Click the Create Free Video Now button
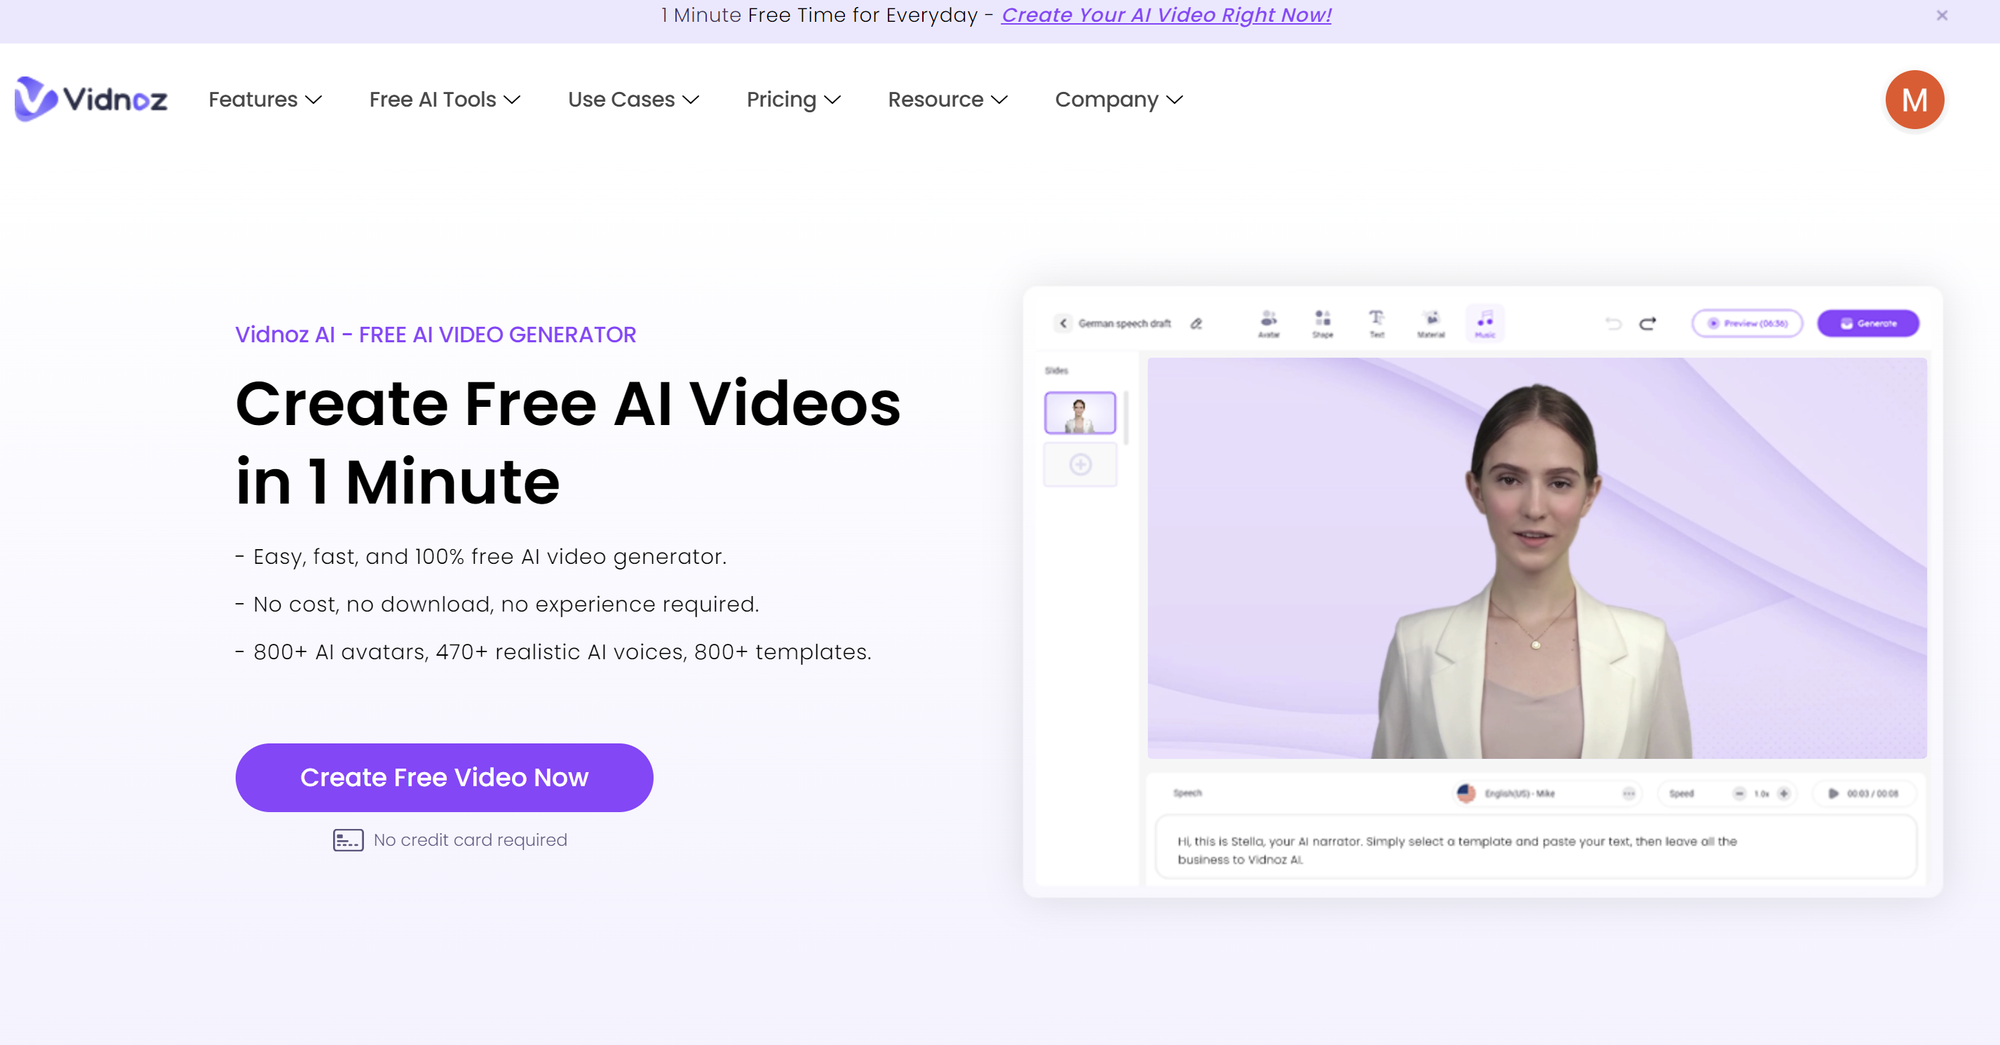Image resolution: width=2000 pixels, height=1045 pixels. coord(444,777)
